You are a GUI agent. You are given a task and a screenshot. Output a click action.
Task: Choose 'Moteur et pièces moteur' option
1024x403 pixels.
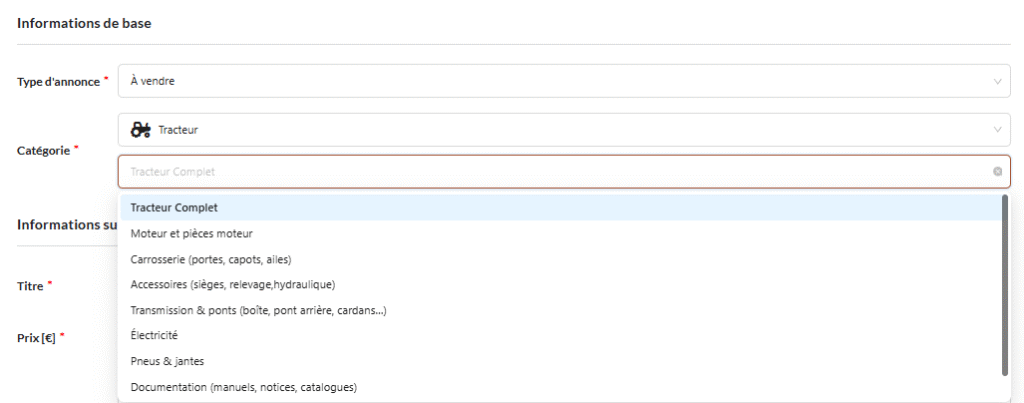[x=191, y=233]
